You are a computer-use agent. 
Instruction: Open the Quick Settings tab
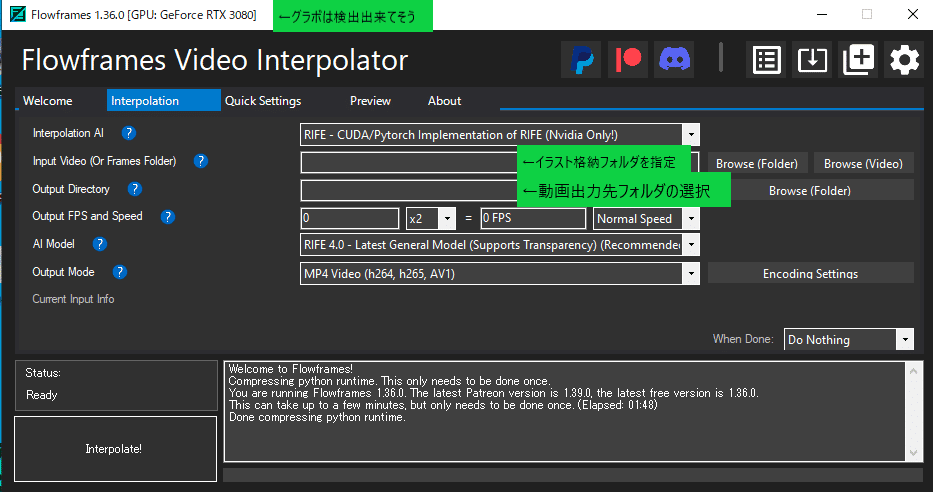[263, 101]
